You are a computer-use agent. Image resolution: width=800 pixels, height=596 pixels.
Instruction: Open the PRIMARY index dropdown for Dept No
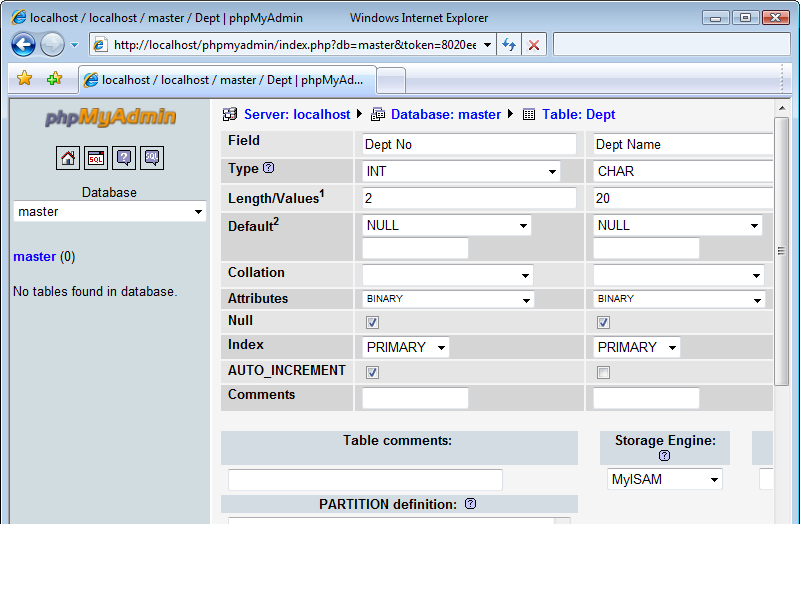406,347
